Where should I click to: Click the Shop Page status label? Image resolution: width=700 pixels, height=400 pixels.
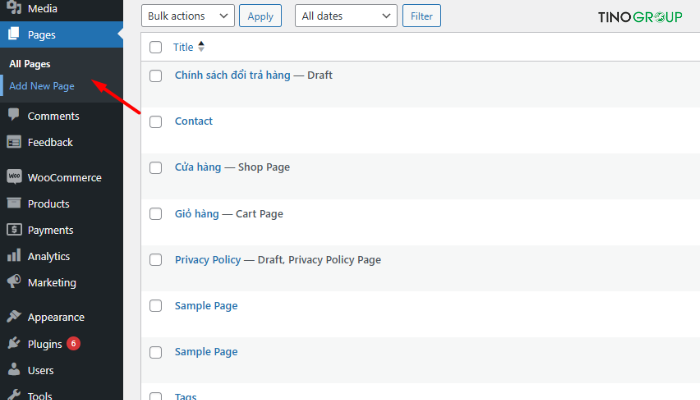click(x=264, y=167)
